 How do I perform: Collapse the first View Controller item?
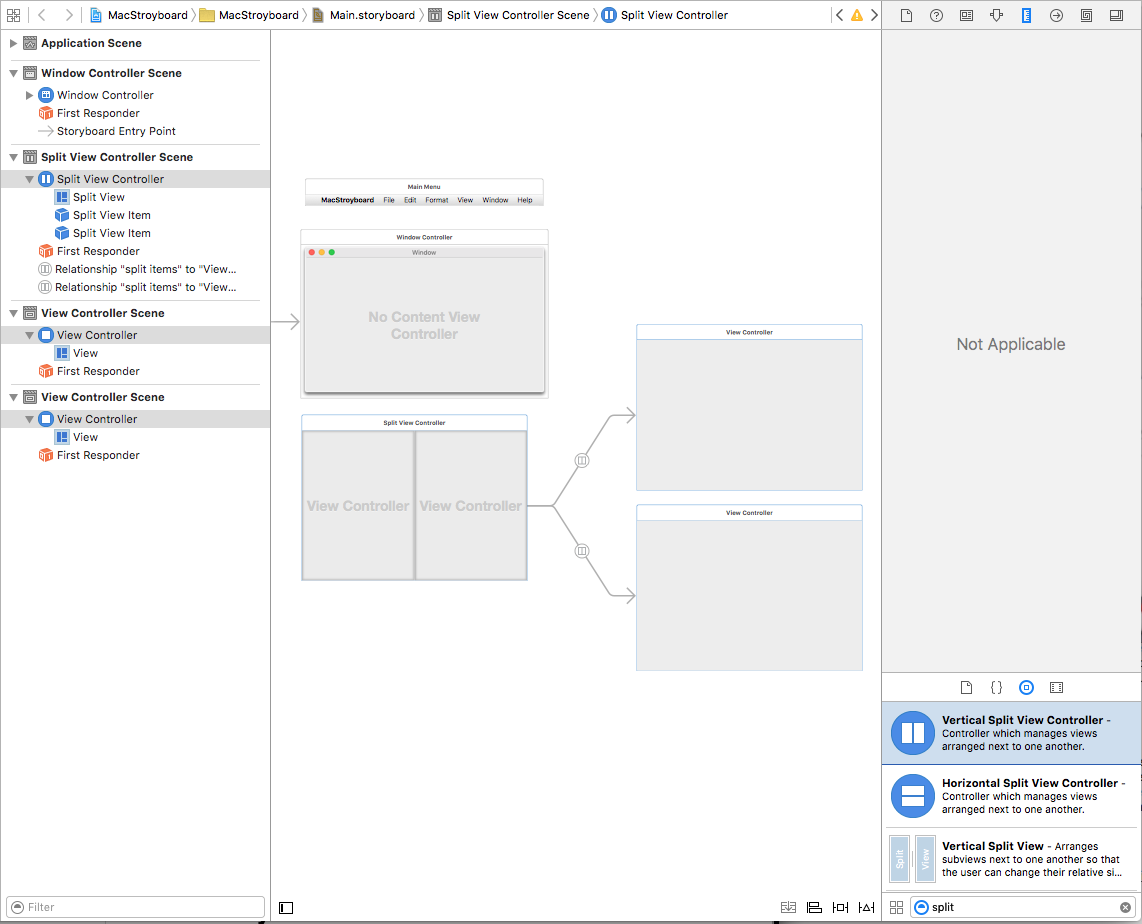29,335
